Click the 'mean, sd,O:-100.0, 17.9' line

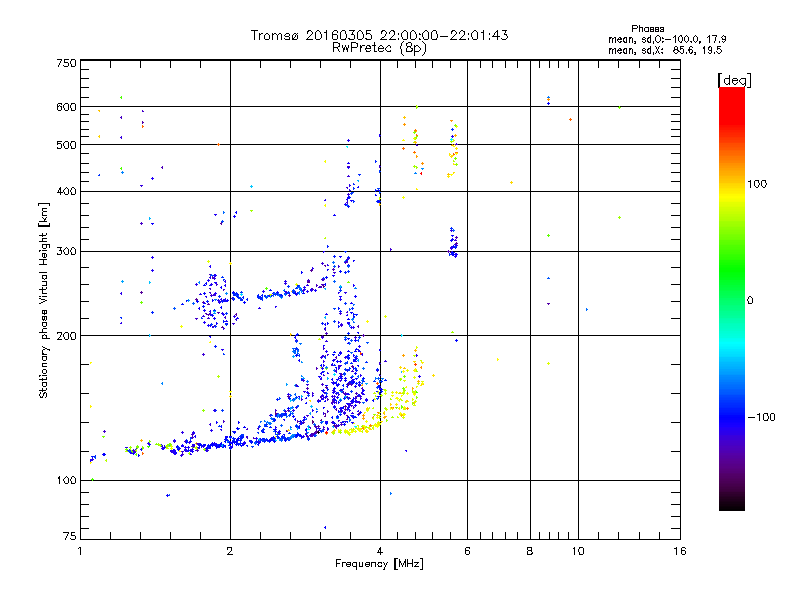(x=667, y=39)
